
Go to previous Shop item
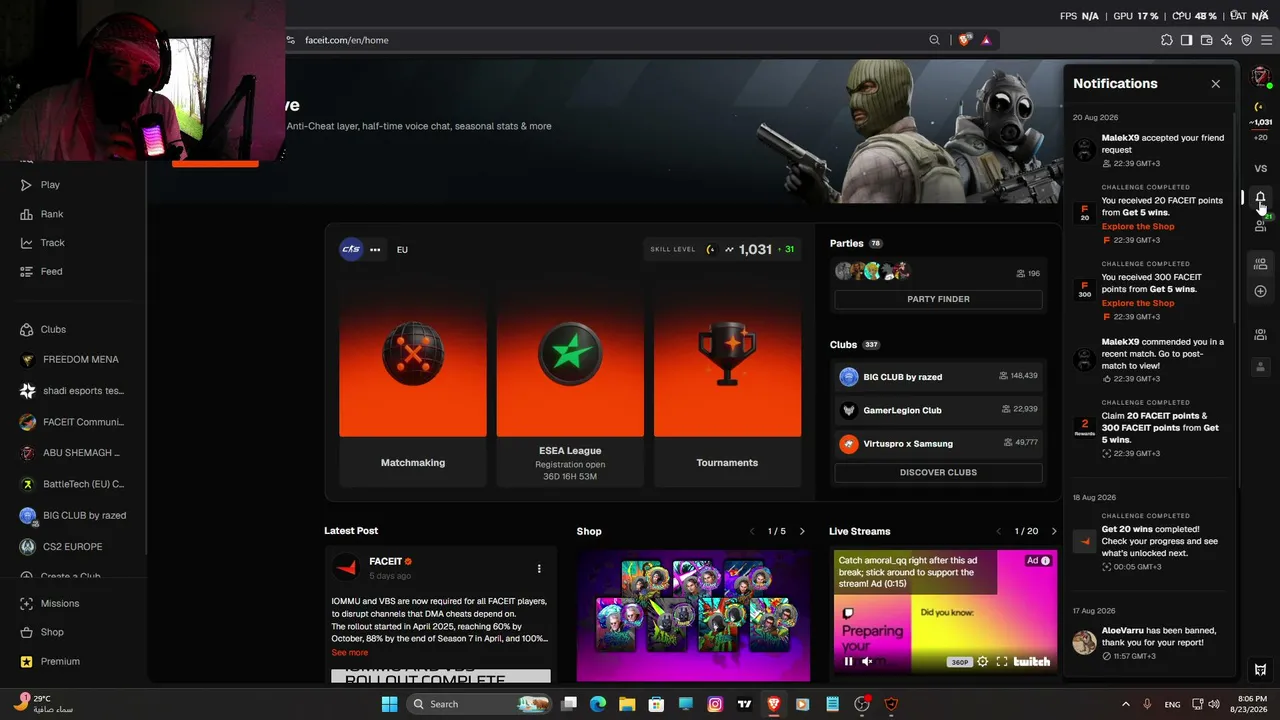click(x=752, y=532)
